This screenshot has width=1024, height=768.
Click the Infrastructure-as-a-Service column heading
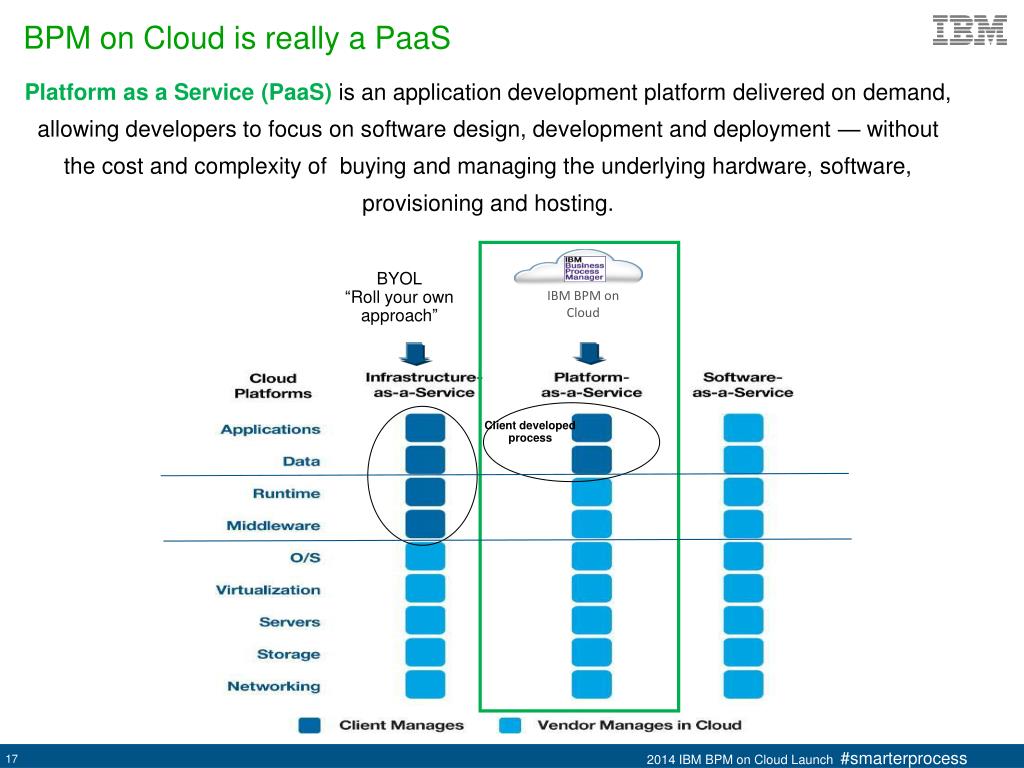tap(423, 385)
